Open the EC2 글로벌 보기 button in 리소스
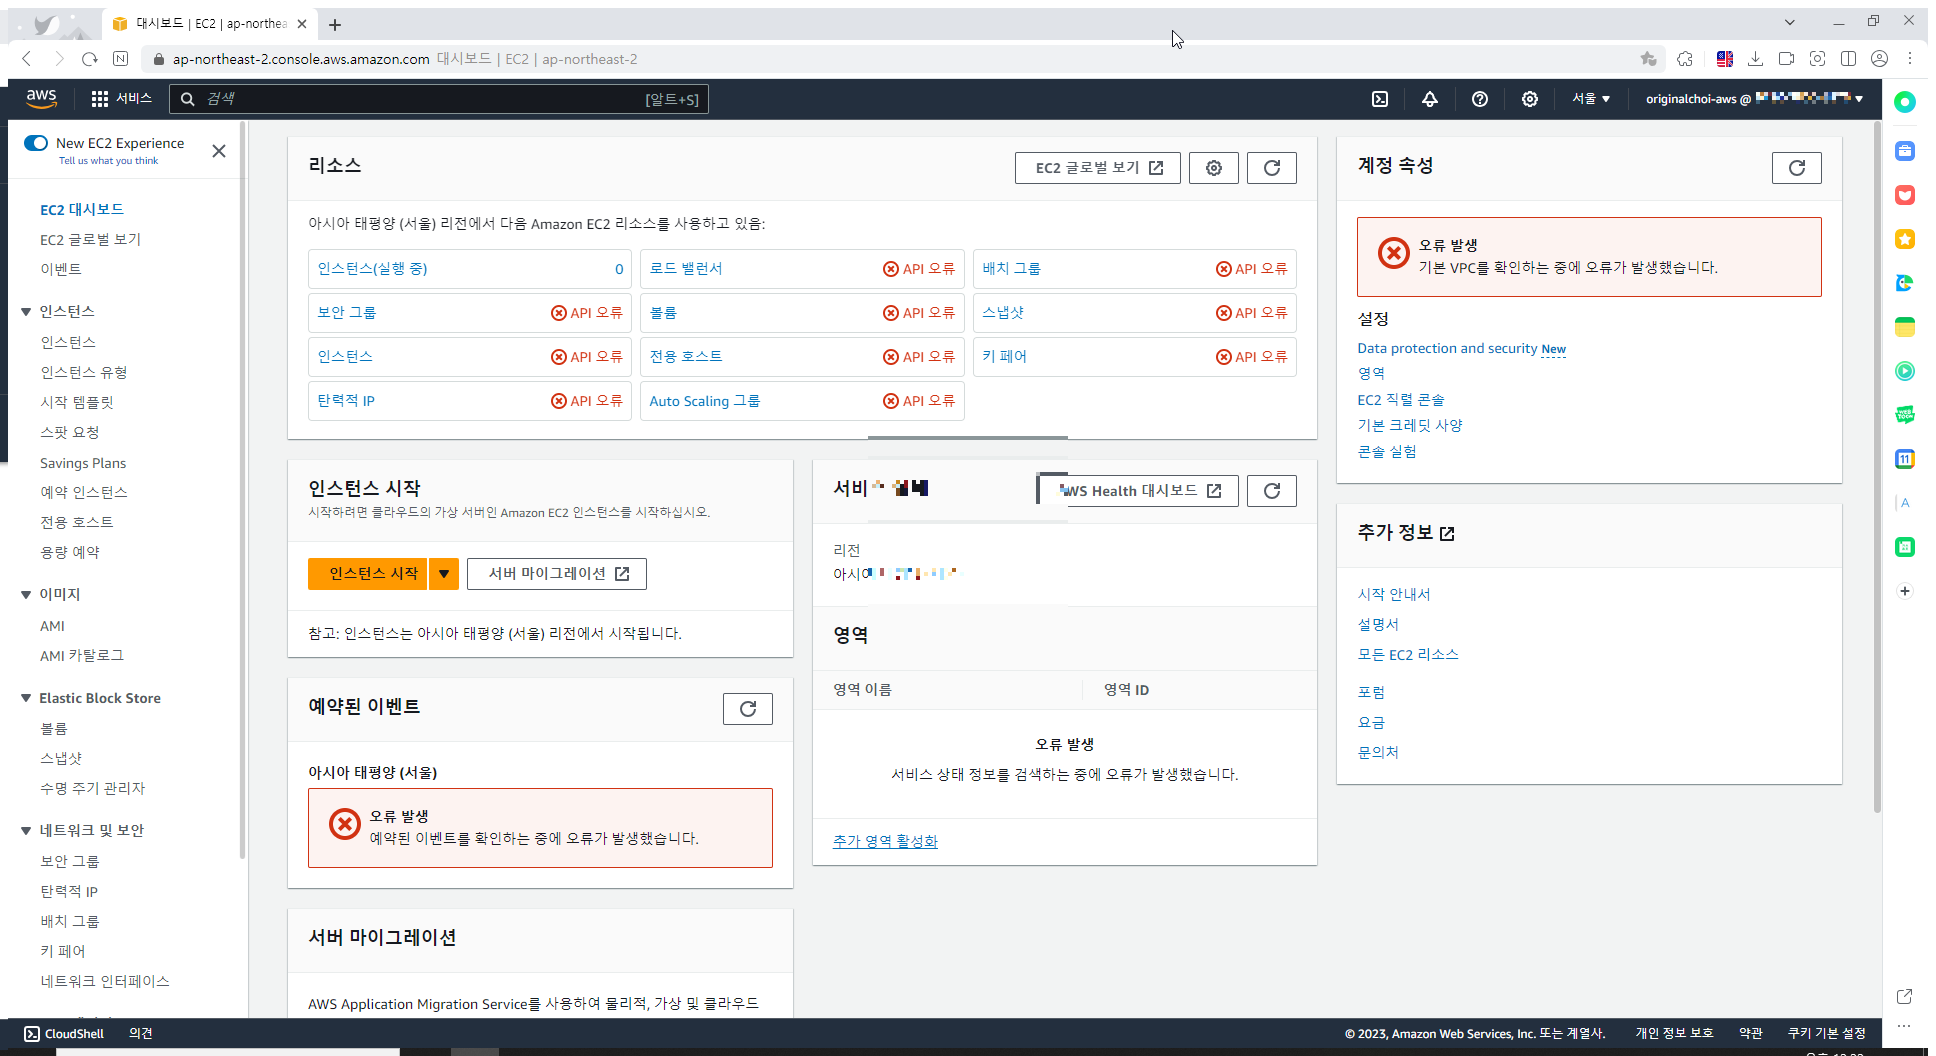This screenshot has height=1056, width=1936. [x=1098, y=168]
